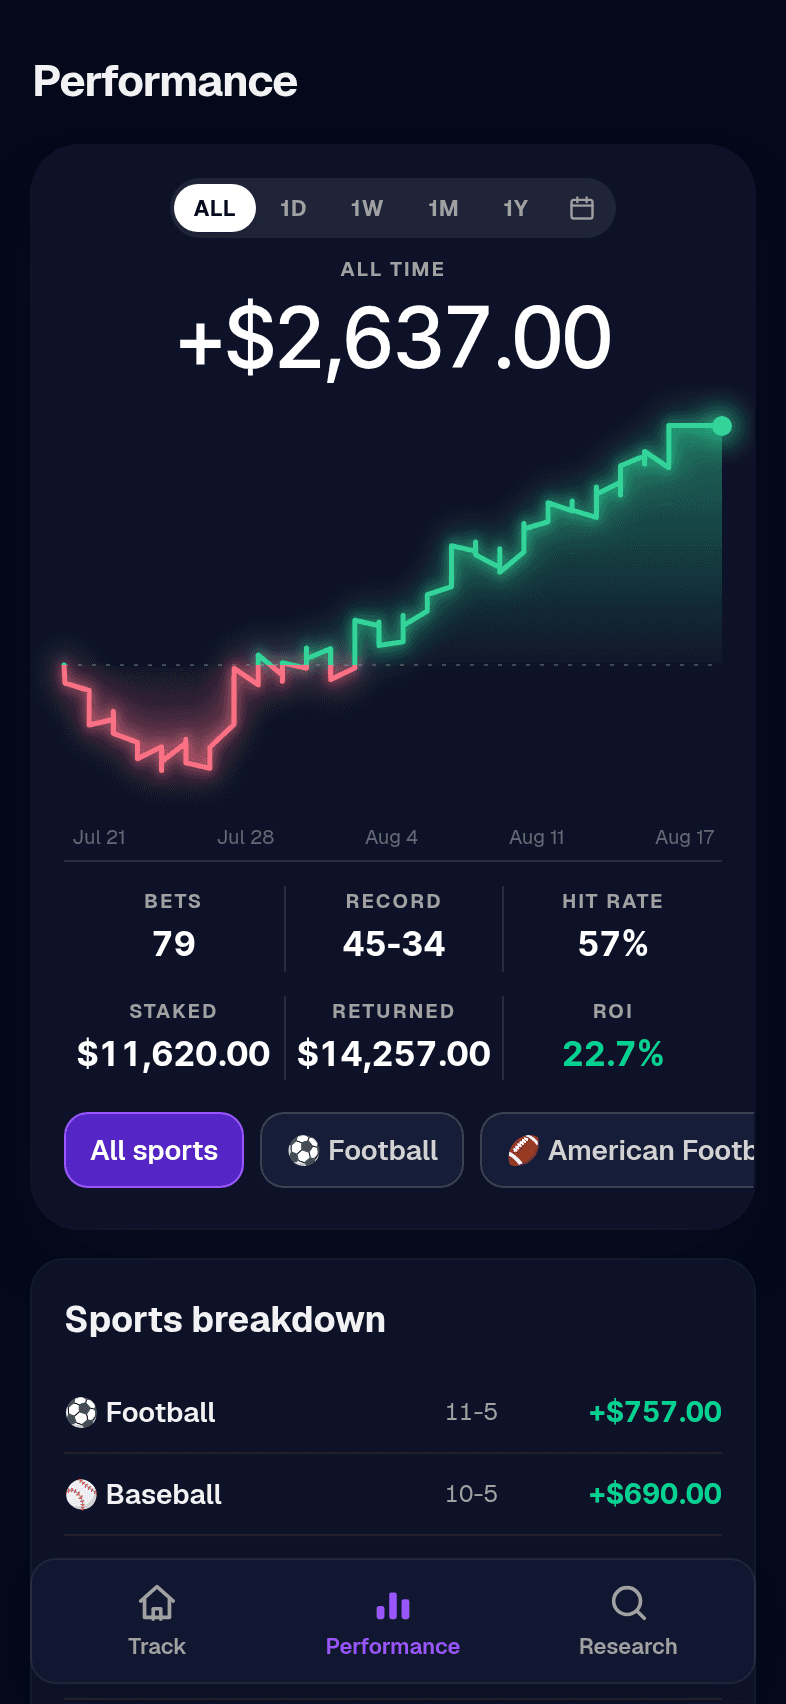The height and width of the screenshot is (1704, 786).
Task: Click the soccer ball icon in Sports breakdown
Action: [81, 1412]
